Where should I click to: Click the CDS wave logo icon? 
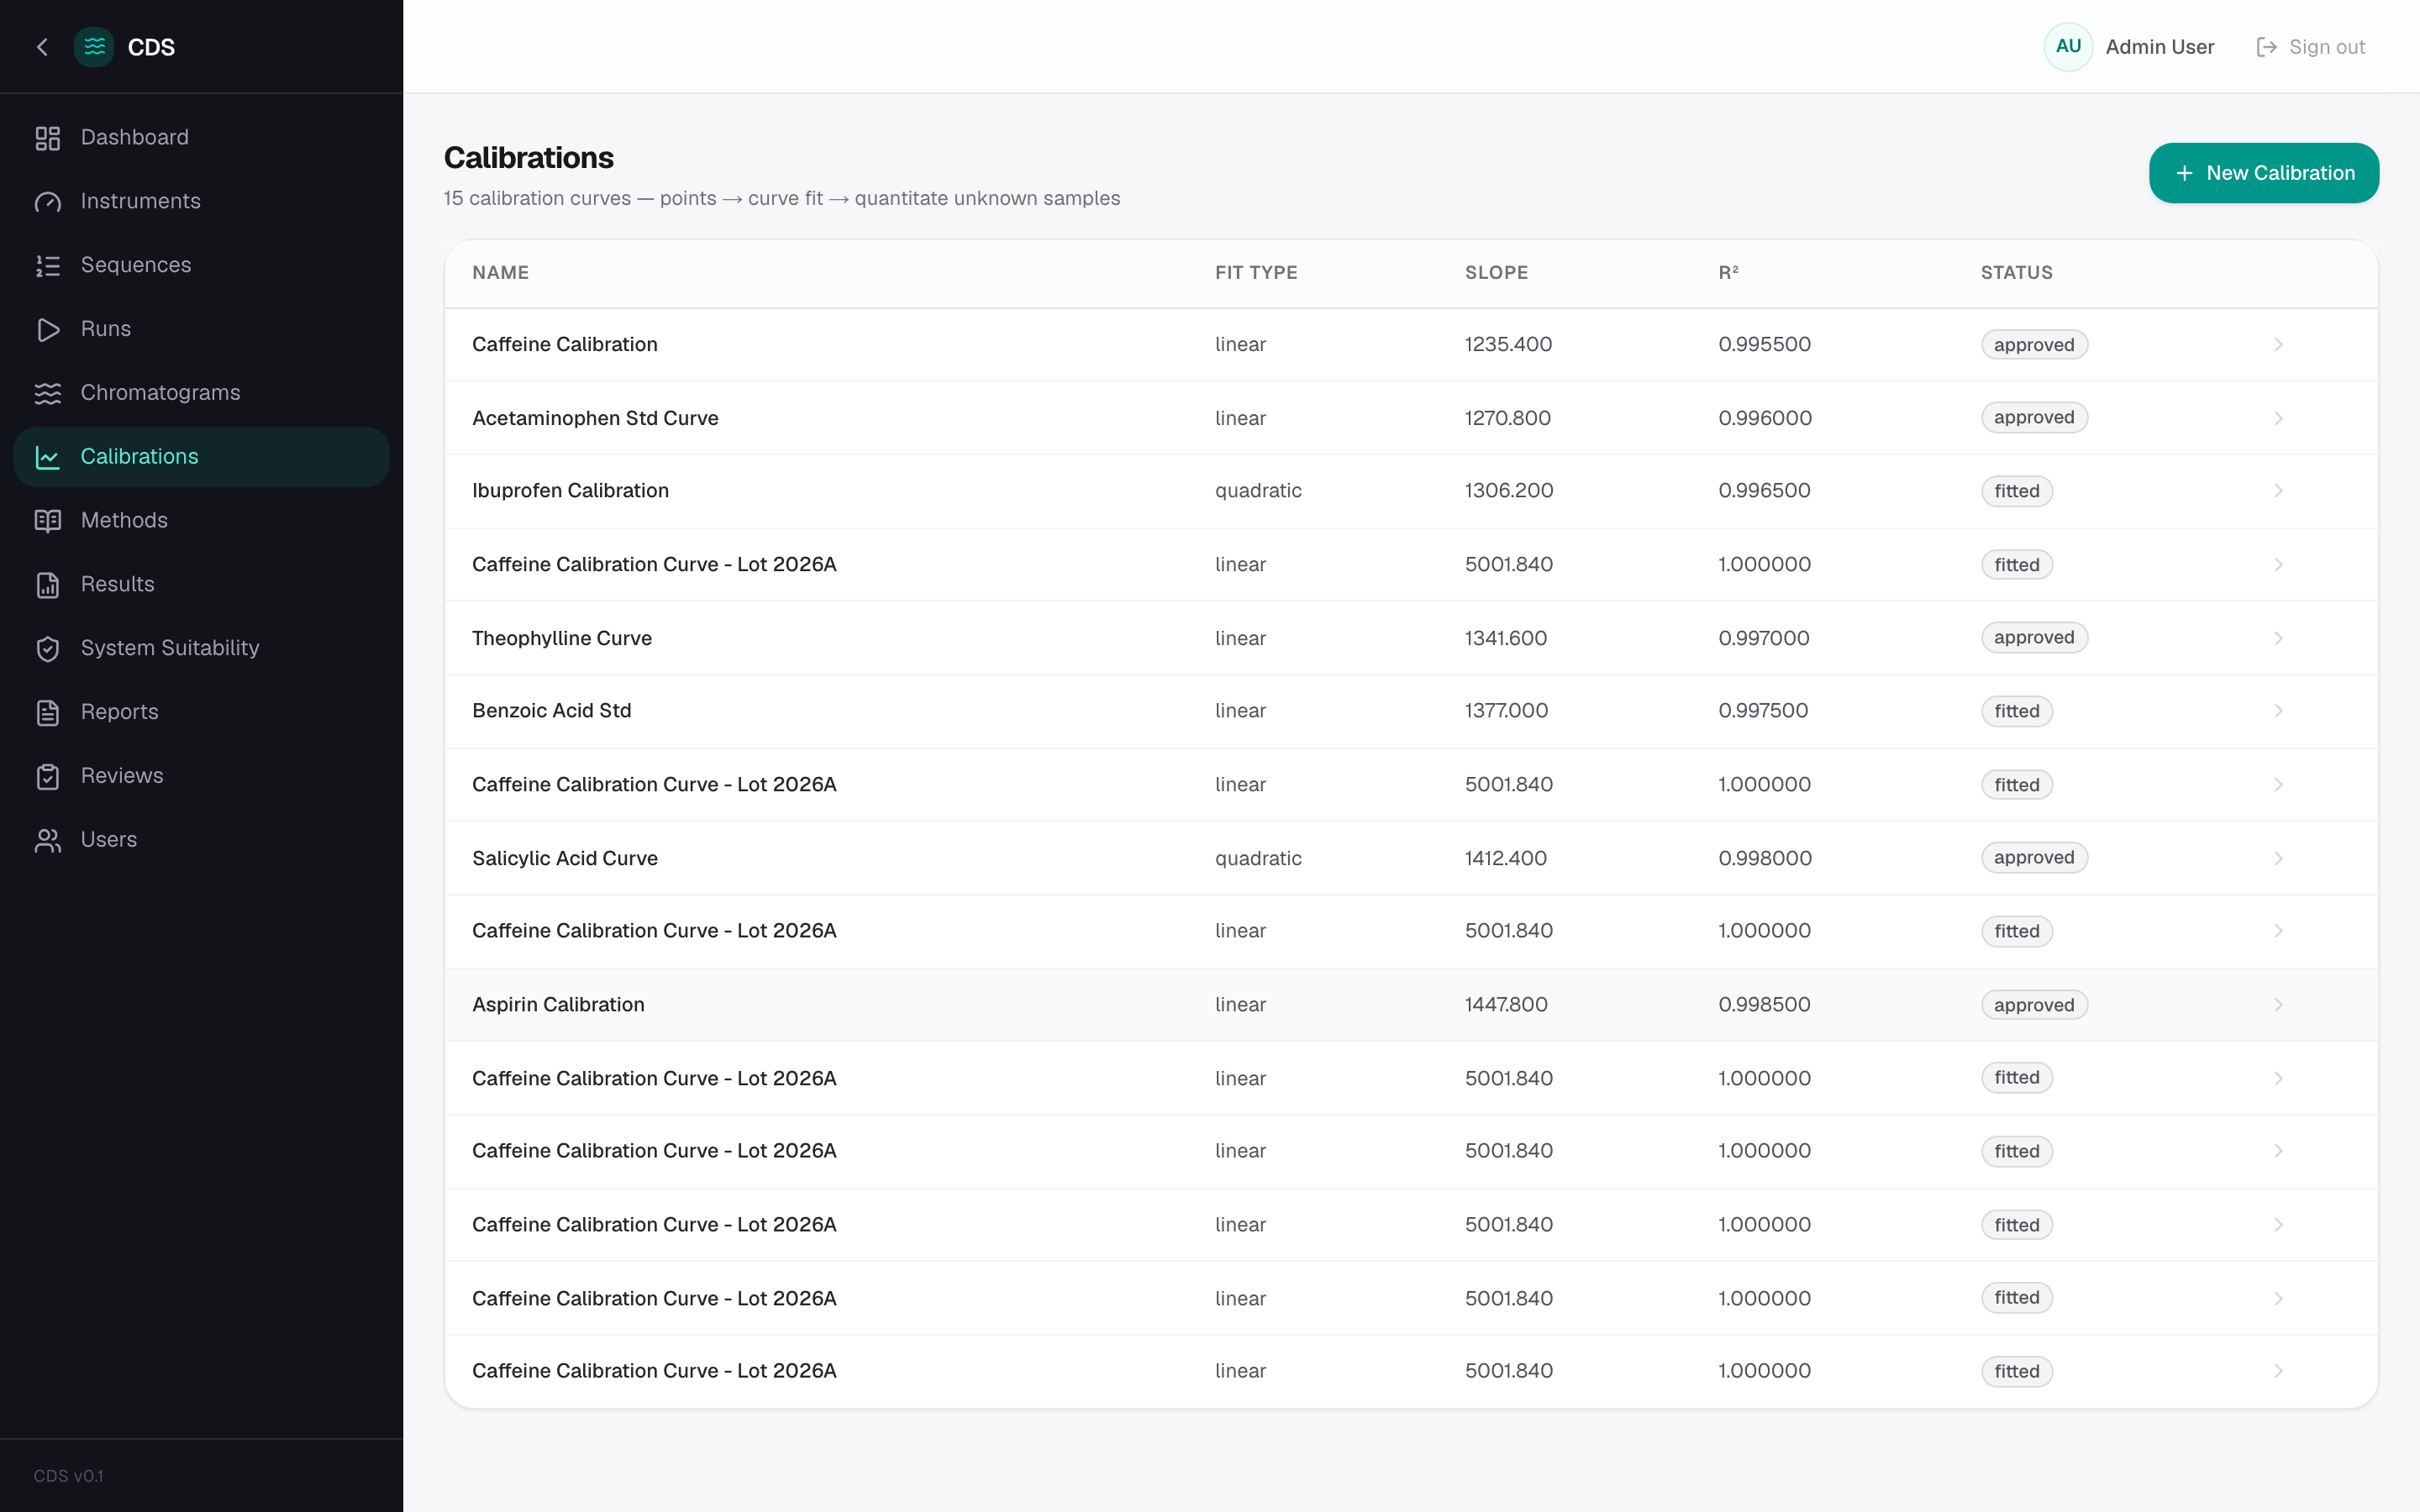(94, 47)
